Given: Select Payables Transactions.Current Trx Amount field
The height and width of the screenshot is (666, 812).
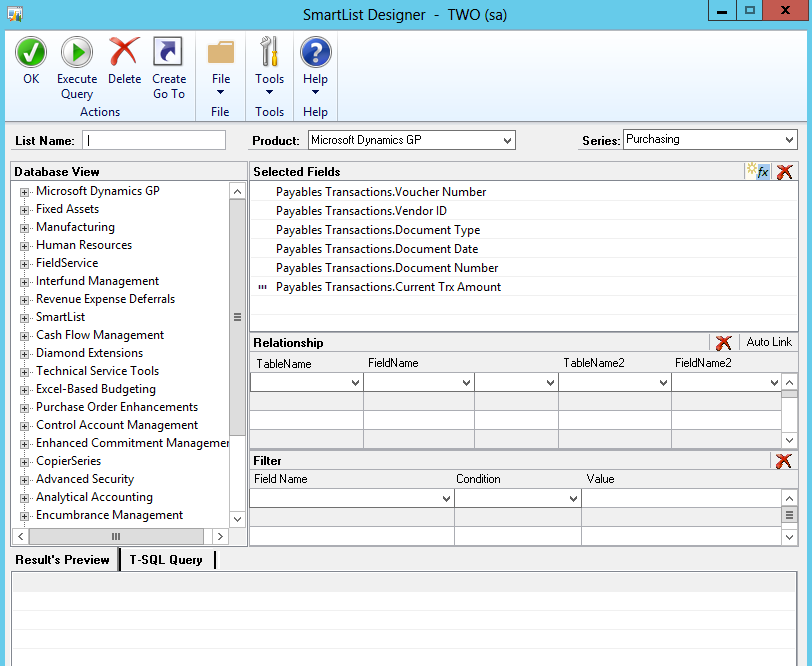Looking at the screenshot, I should (388, 287).
